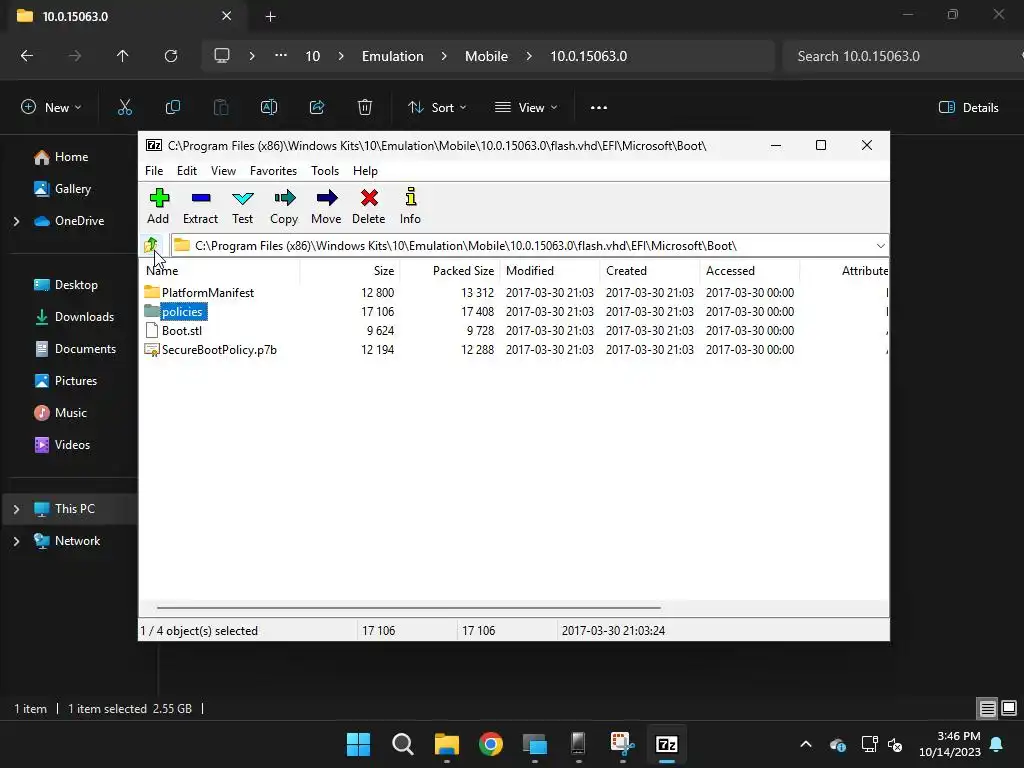Open Gallery in Explorer sidebar
1024x768 pixels.
72,189
